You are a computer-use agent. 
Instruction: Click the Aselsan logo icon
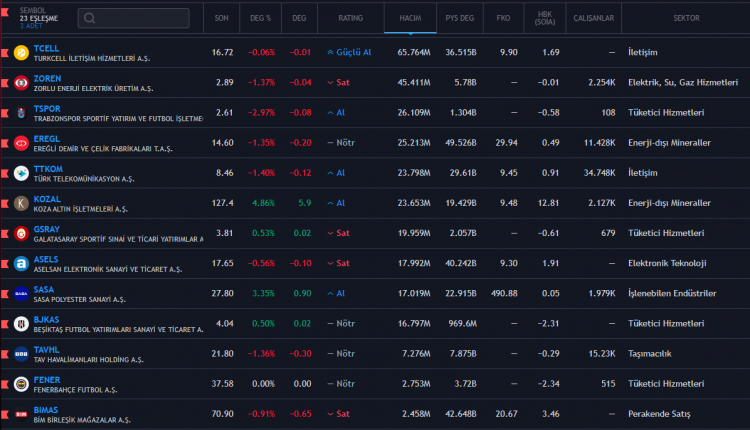[21, 264]
